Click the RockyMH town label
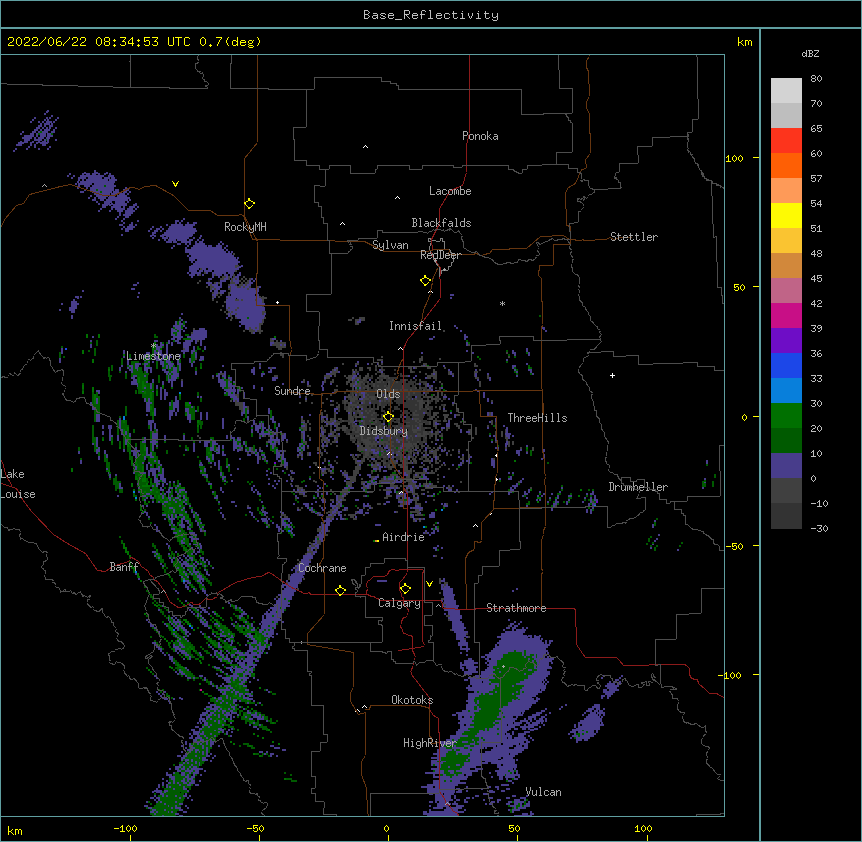Screen dimensions: 862x842 (245, 227)
